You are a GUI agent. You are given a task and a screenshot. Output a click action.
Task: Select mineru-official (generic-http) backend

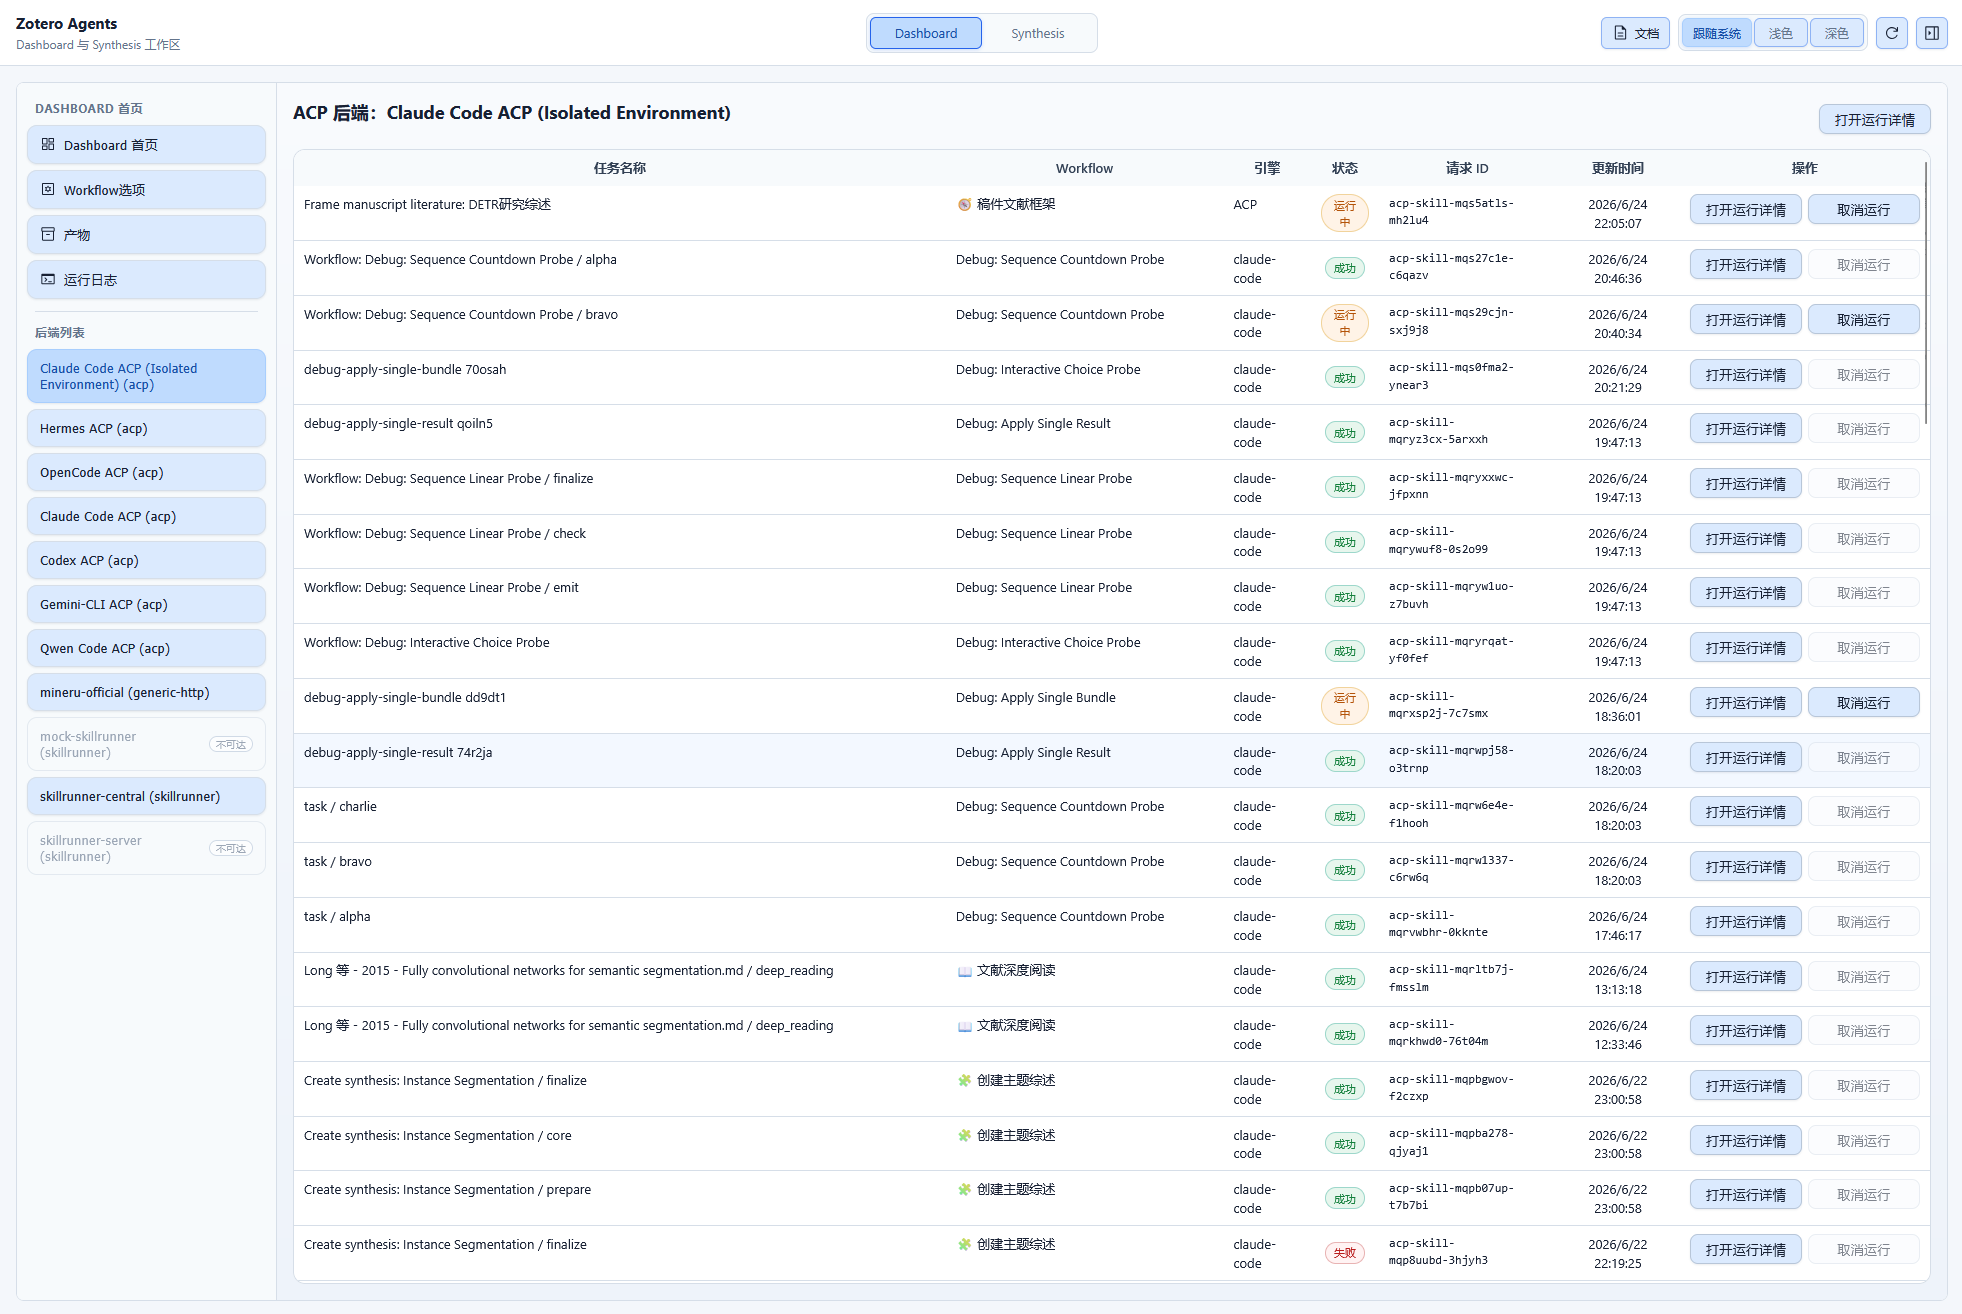(x=146, y=692)
